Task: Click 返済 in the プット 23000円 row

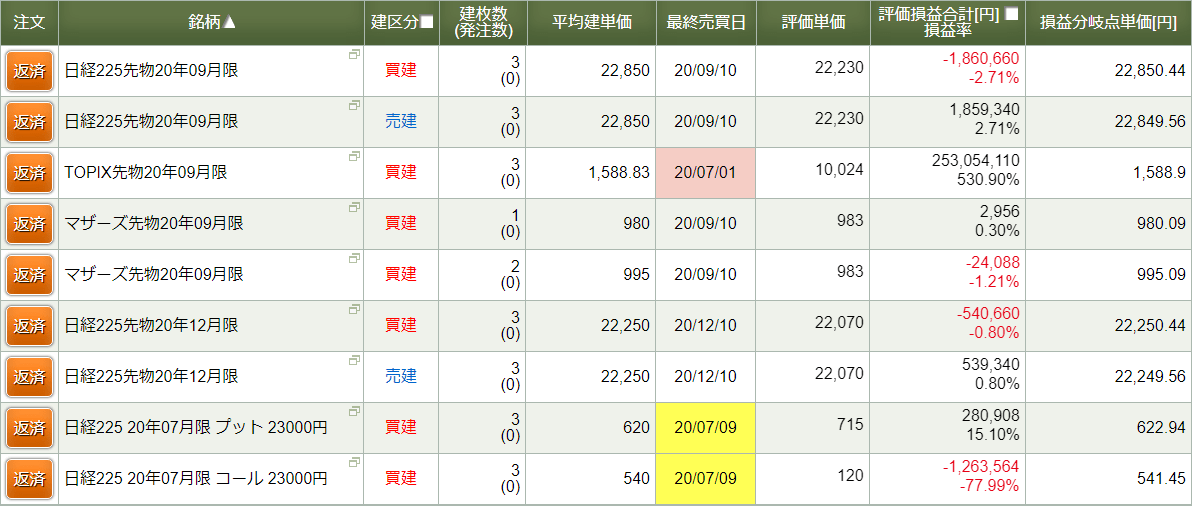Action: (x=29, y=428)
